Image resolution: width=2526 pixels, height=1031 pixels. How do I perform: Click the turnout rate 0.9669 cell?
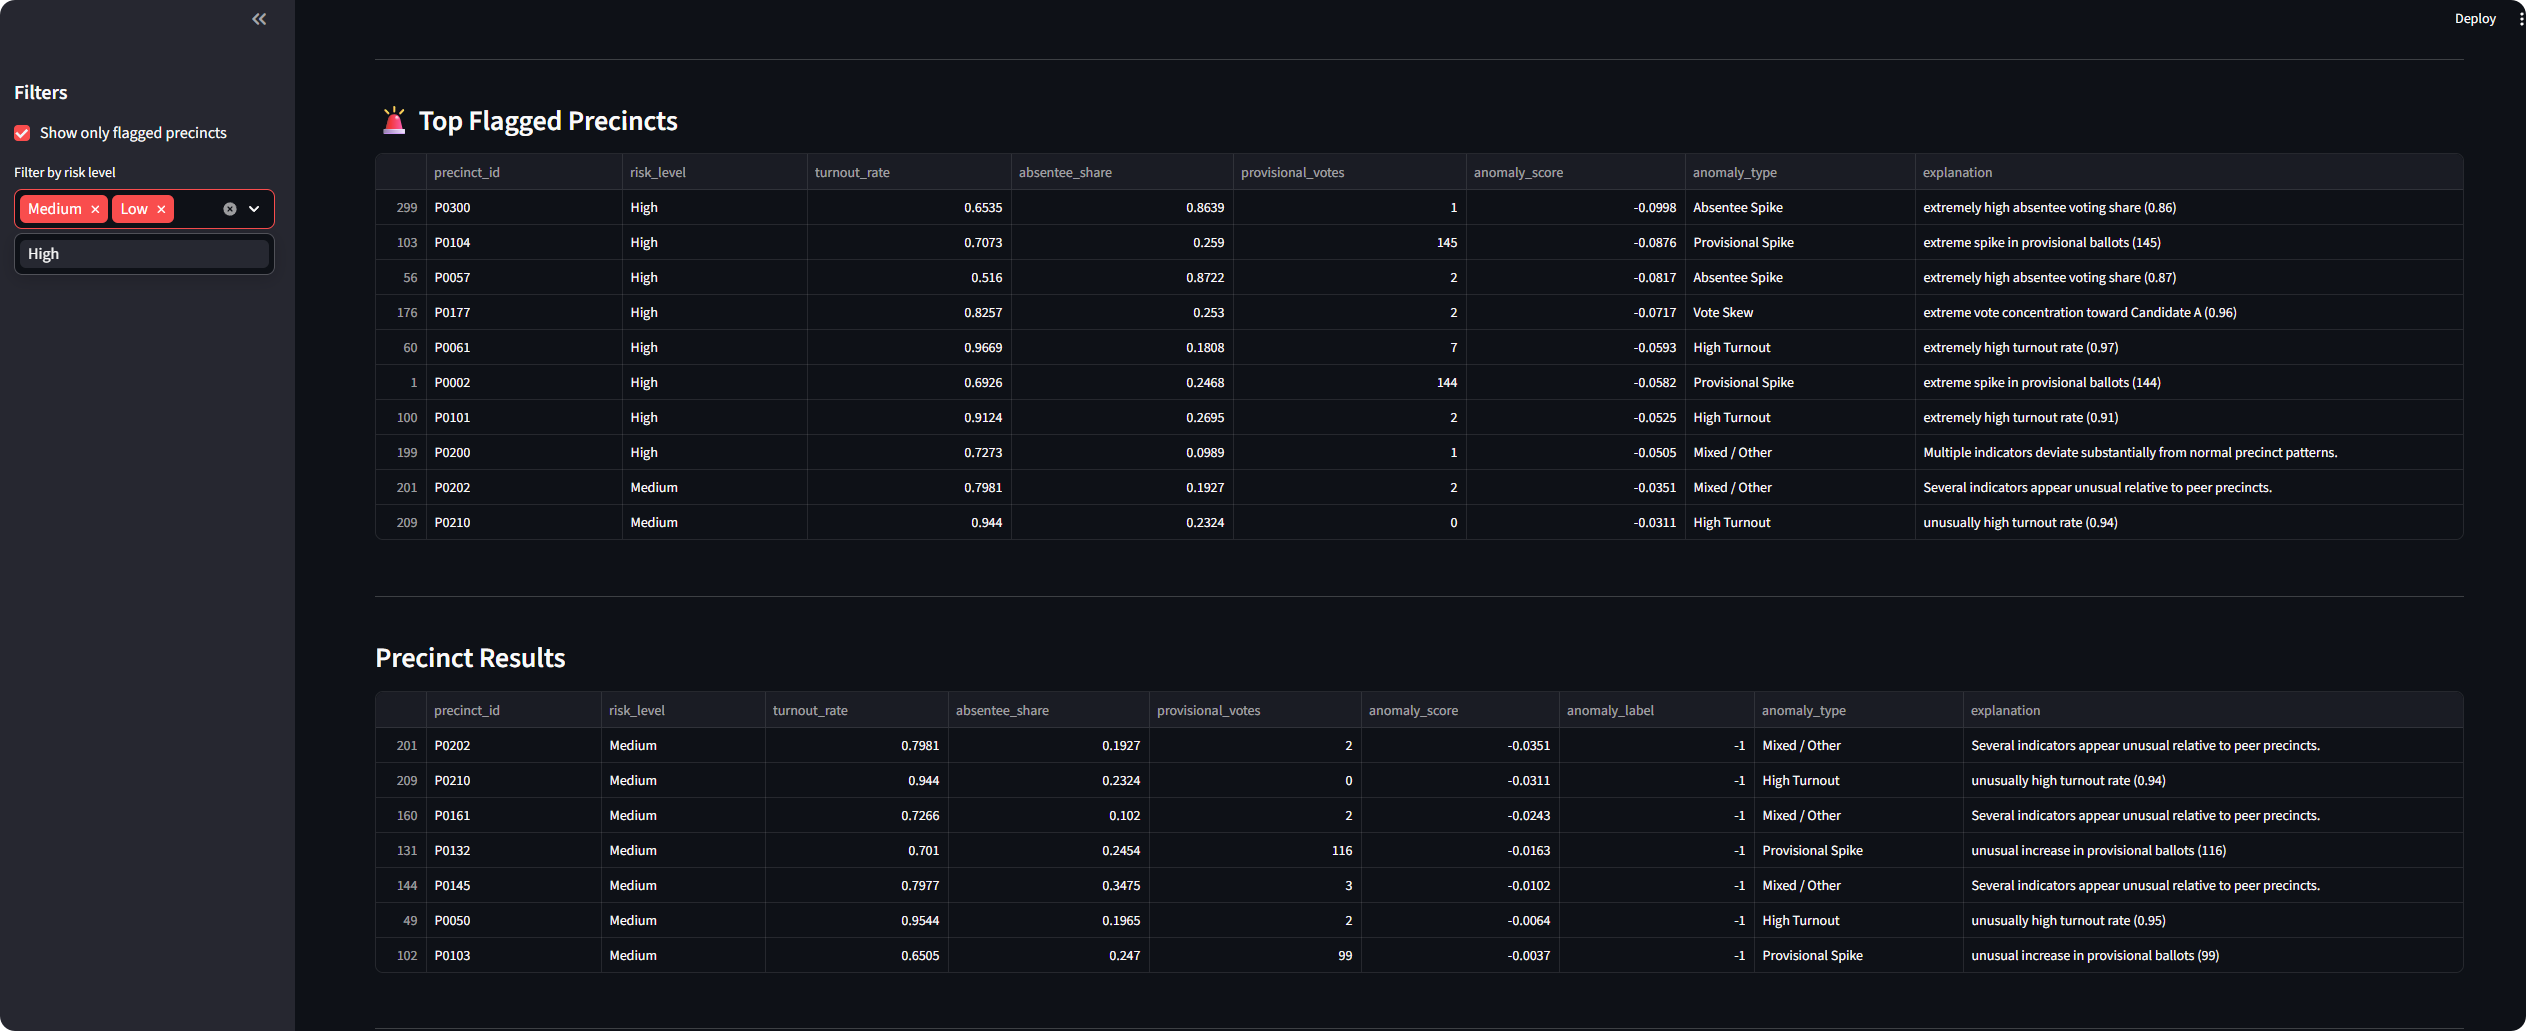click(909, 347)
